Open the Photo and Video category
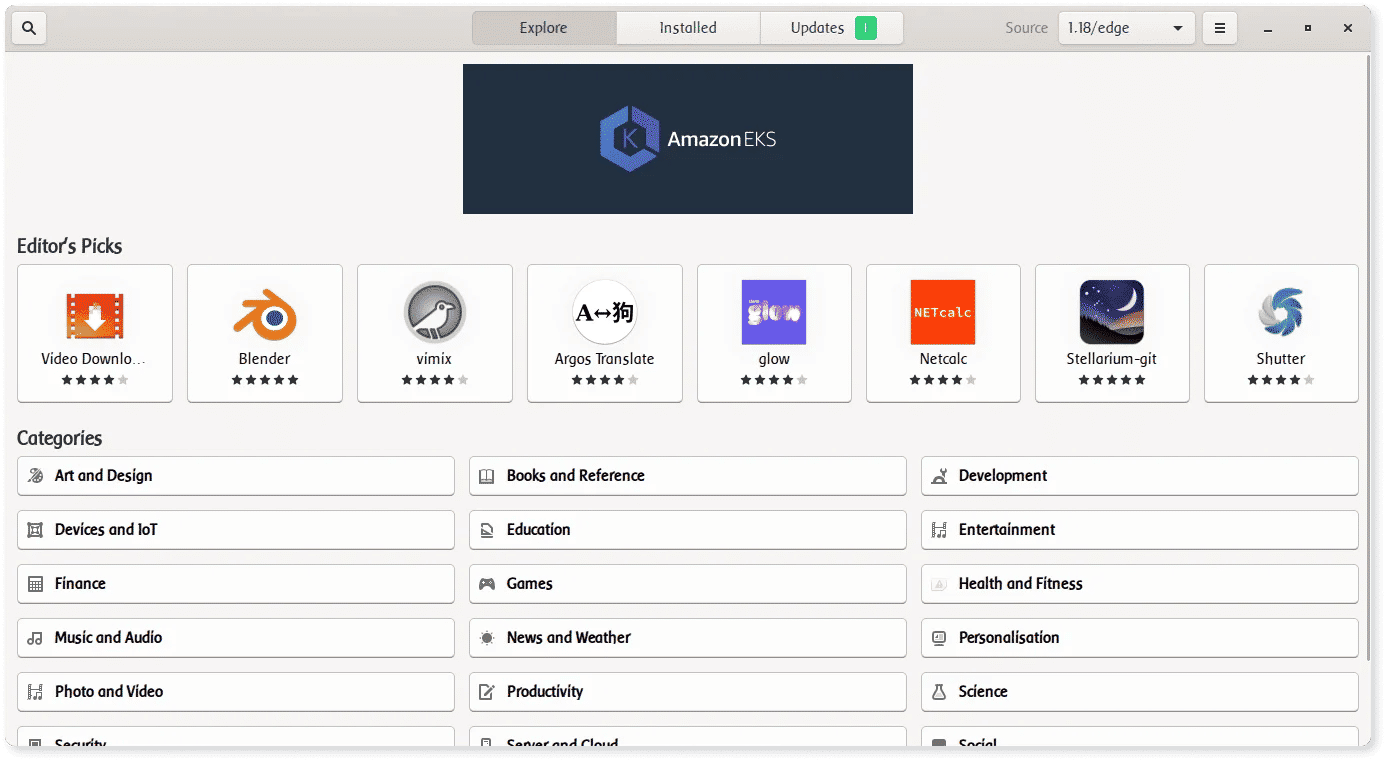The width and height of the screenshot is (1386, 761). point(236,692)
